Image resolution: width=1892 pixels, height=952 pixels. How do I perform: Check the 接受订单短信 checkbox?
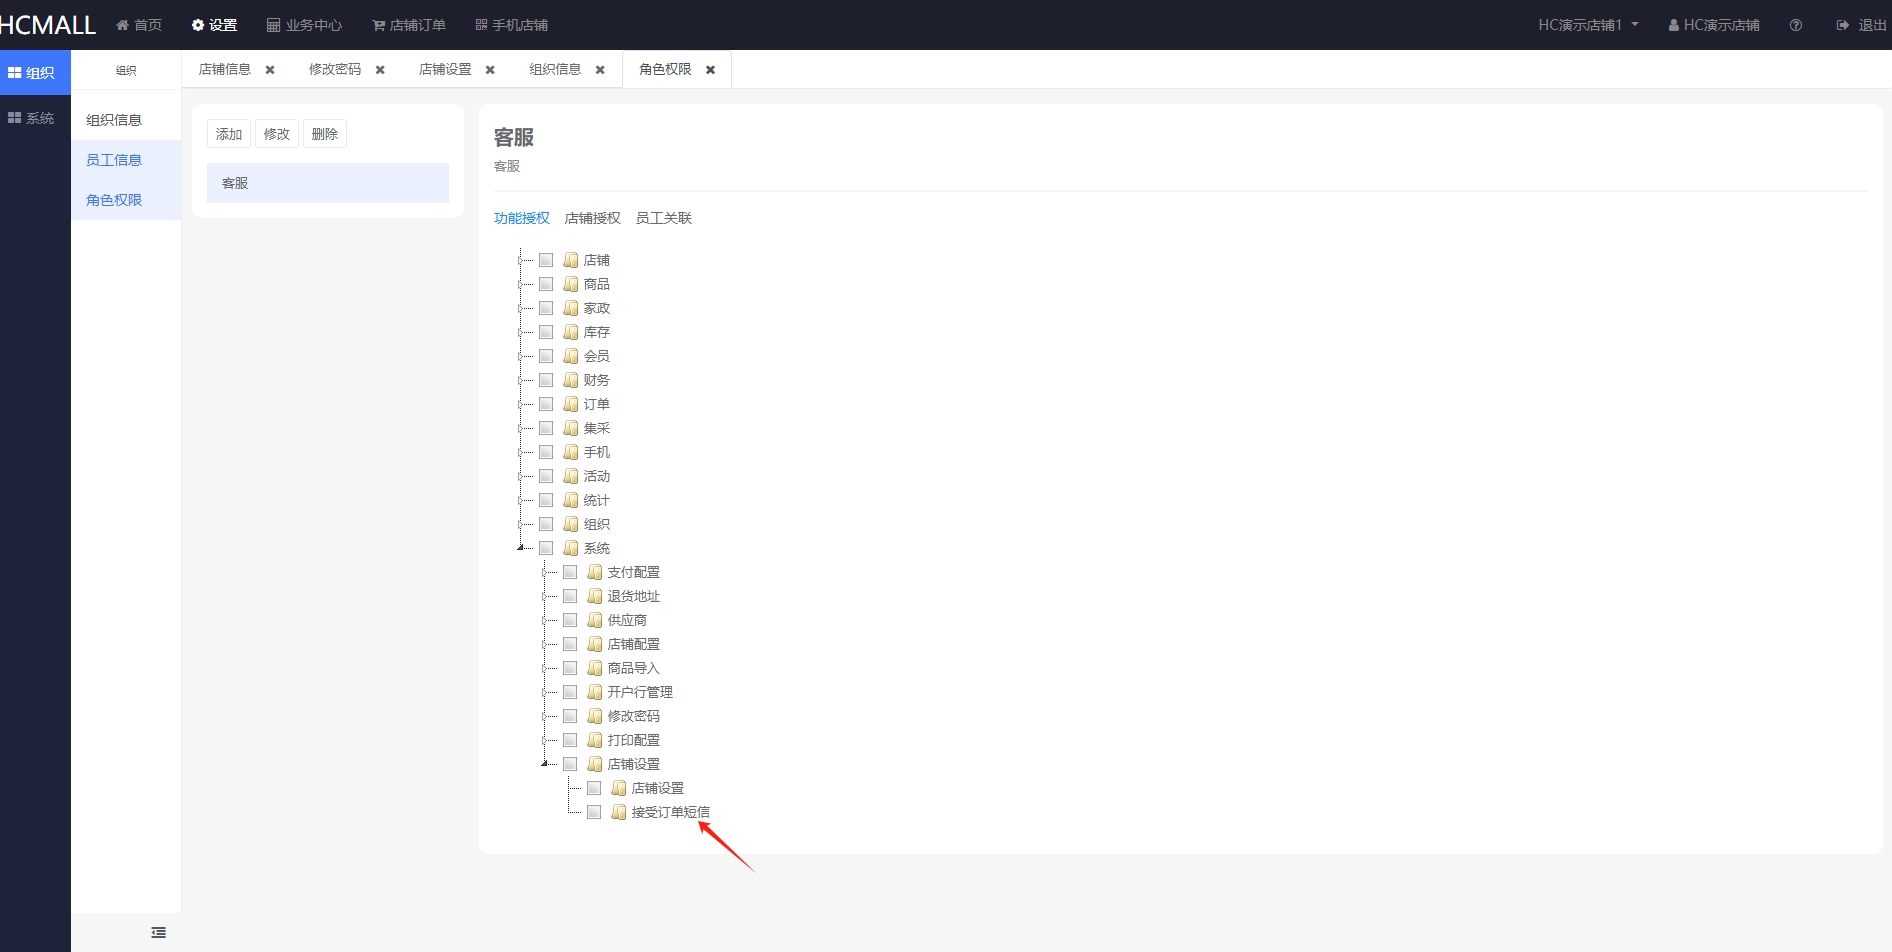coord(594,812)
